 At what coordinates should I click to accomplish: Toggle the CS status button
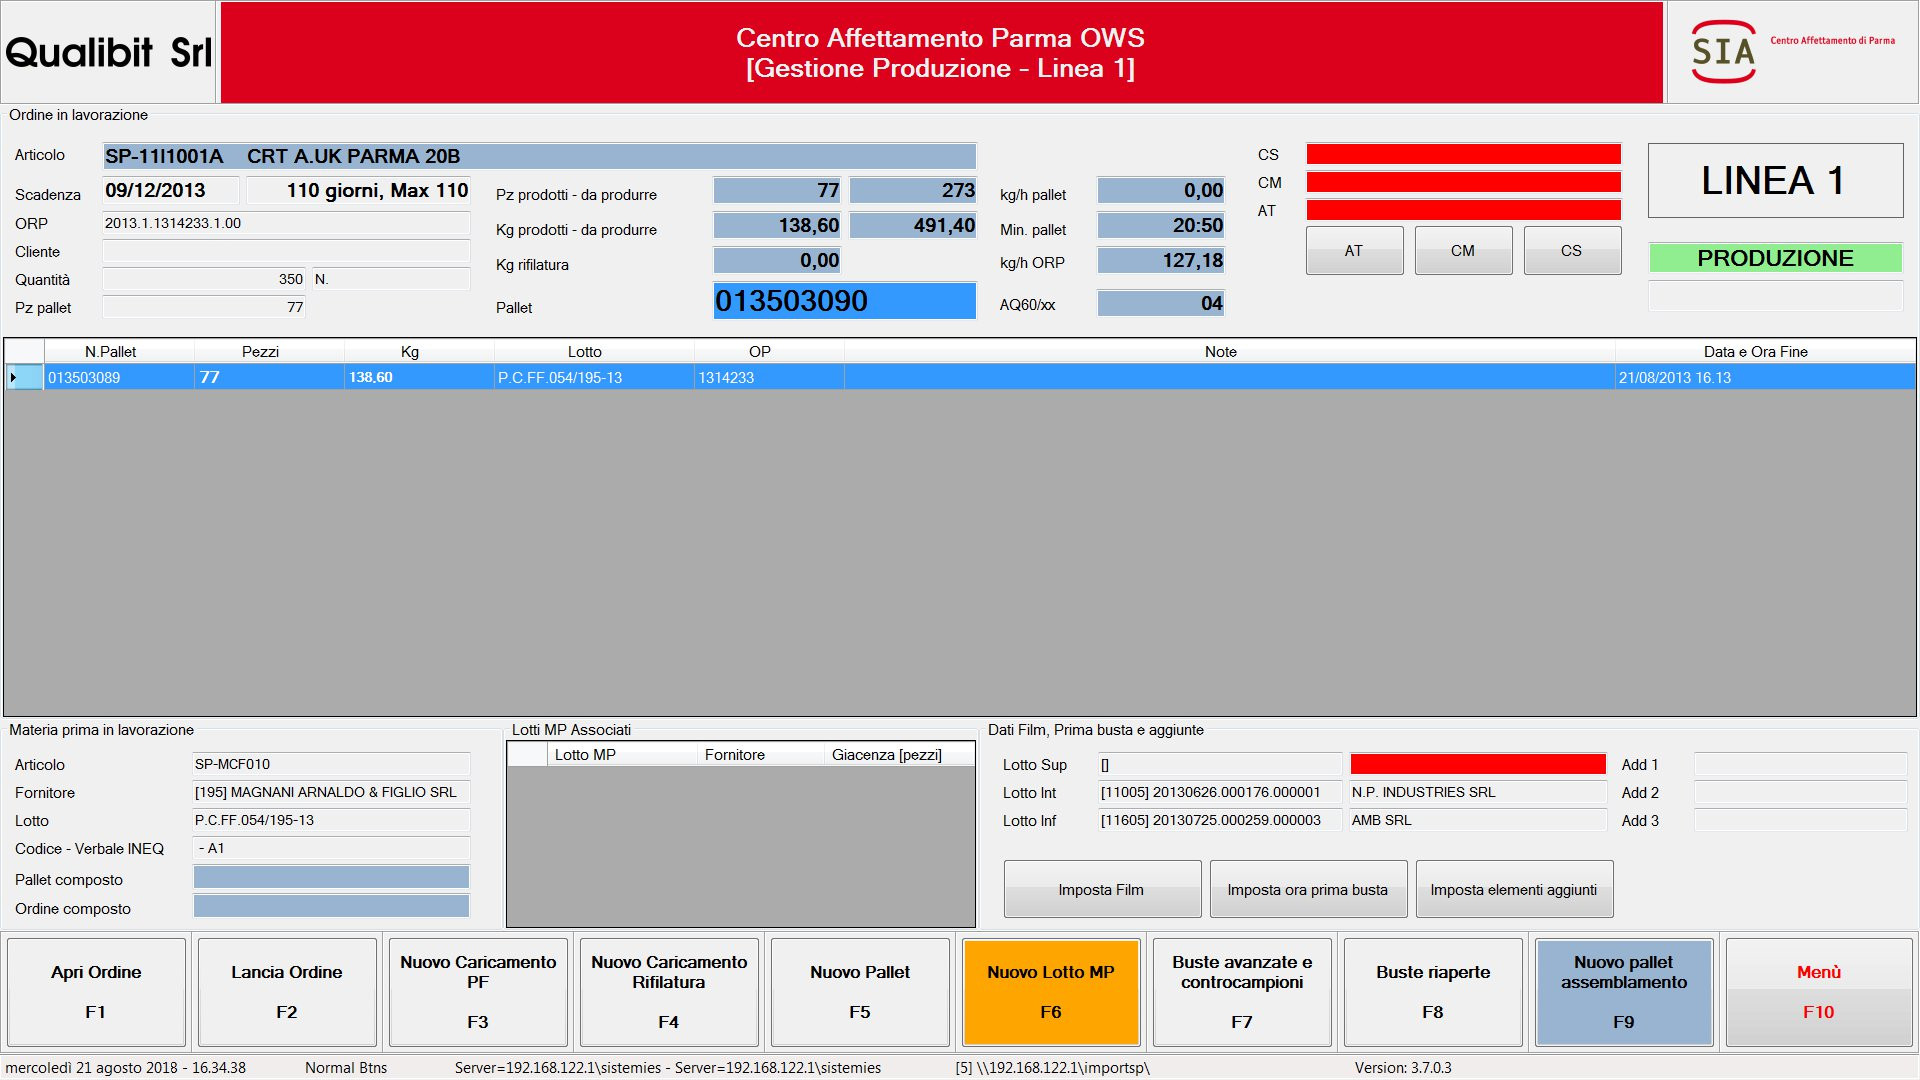(1571, 251)
